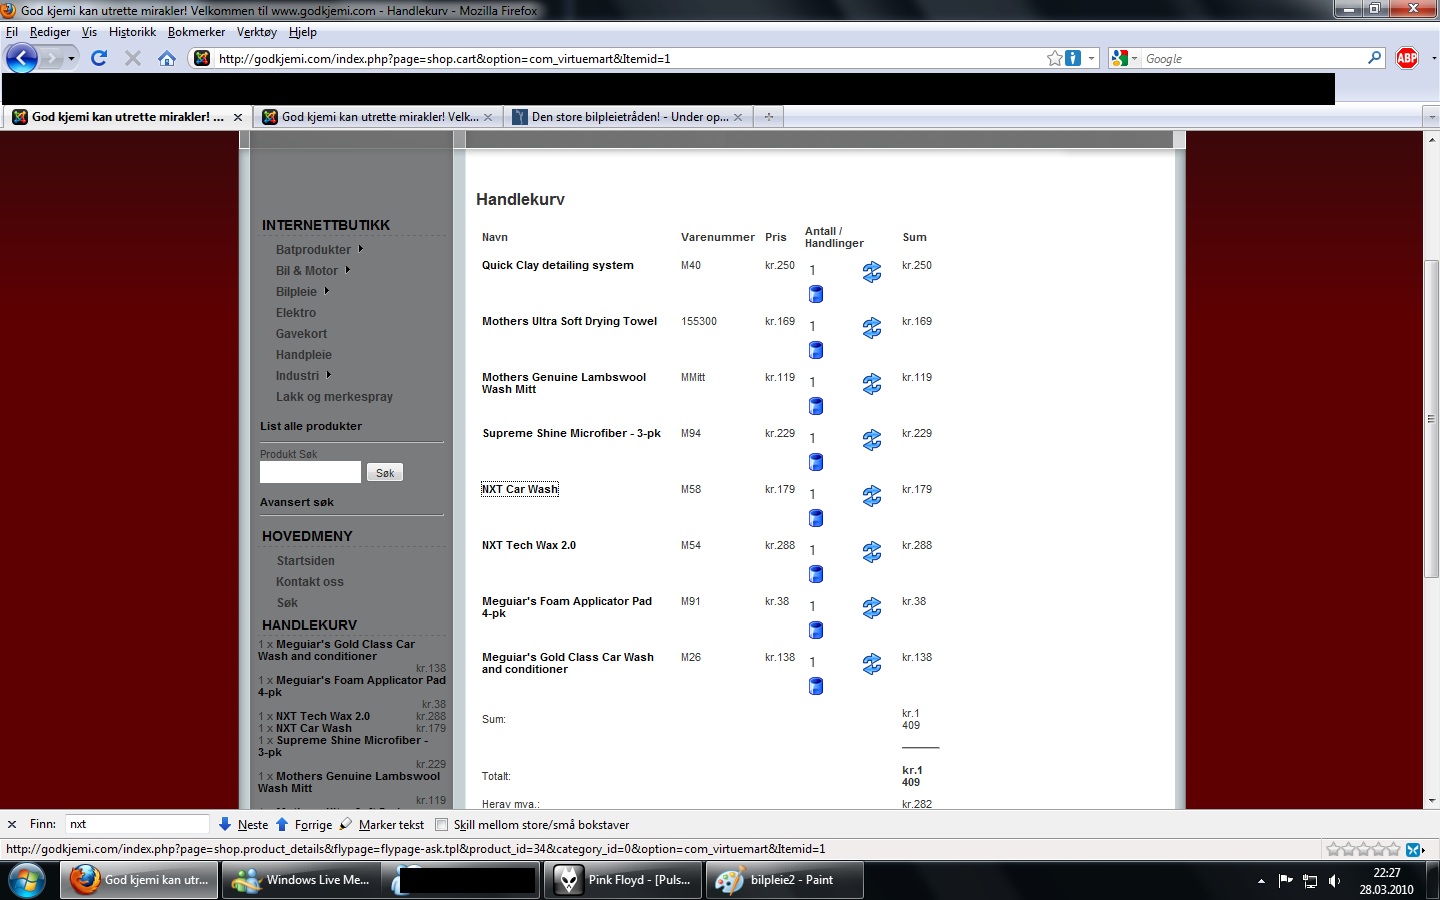
Task: Open Quick Clay detailing system product link
Action: (558, 265)
